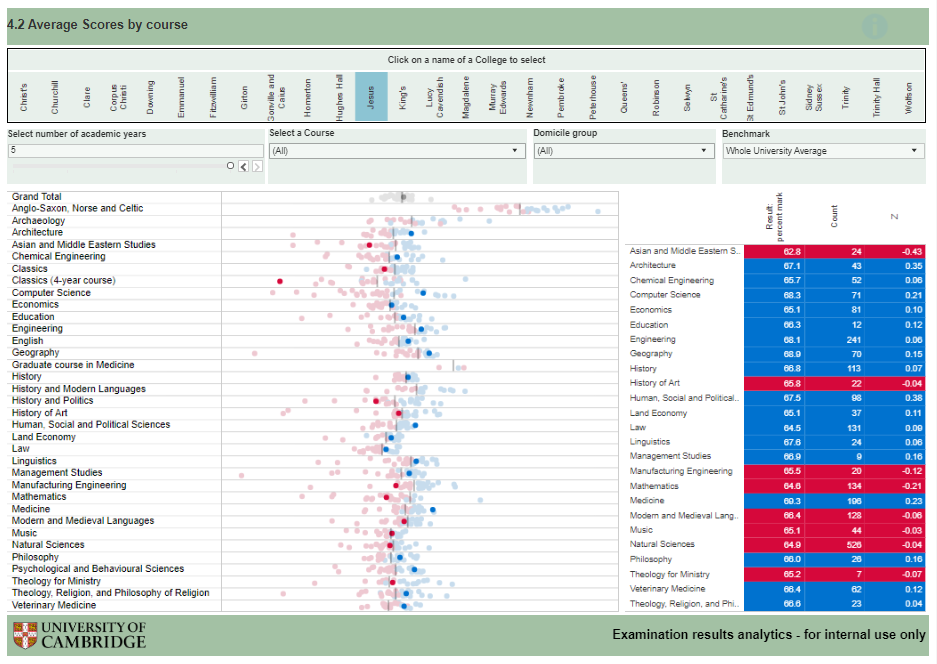Select Trinity Hall college
Image resolution: width=937 pixels, height=664 pixels.
click(877, 98)
